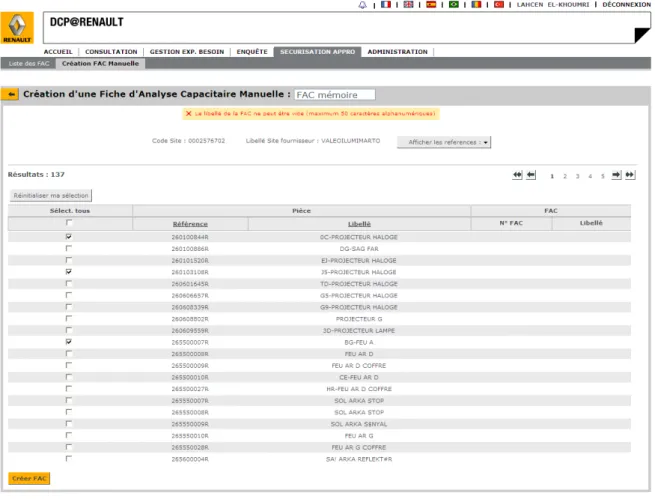Image resolution: width=655 pixels, height=499 pixels.
Task: Uncheck reference 260103108R
Action: pos(69,272)
